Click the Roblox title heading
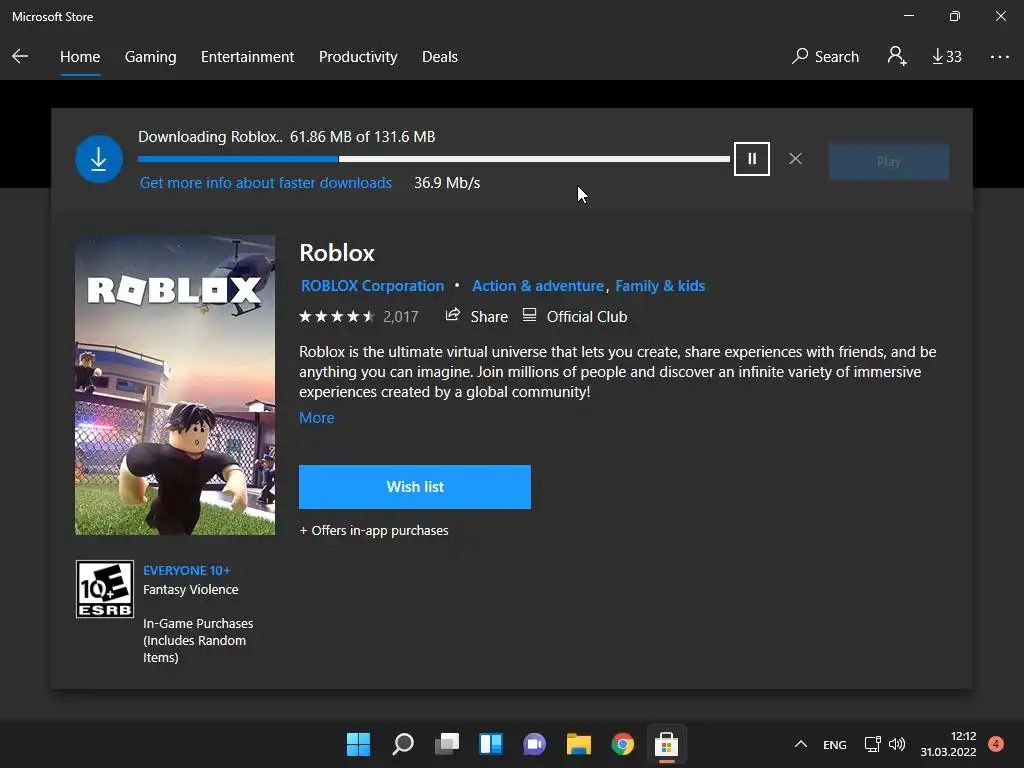This screenshot has height=768, width=1024. pyautogui.click(x=337, y=253)
